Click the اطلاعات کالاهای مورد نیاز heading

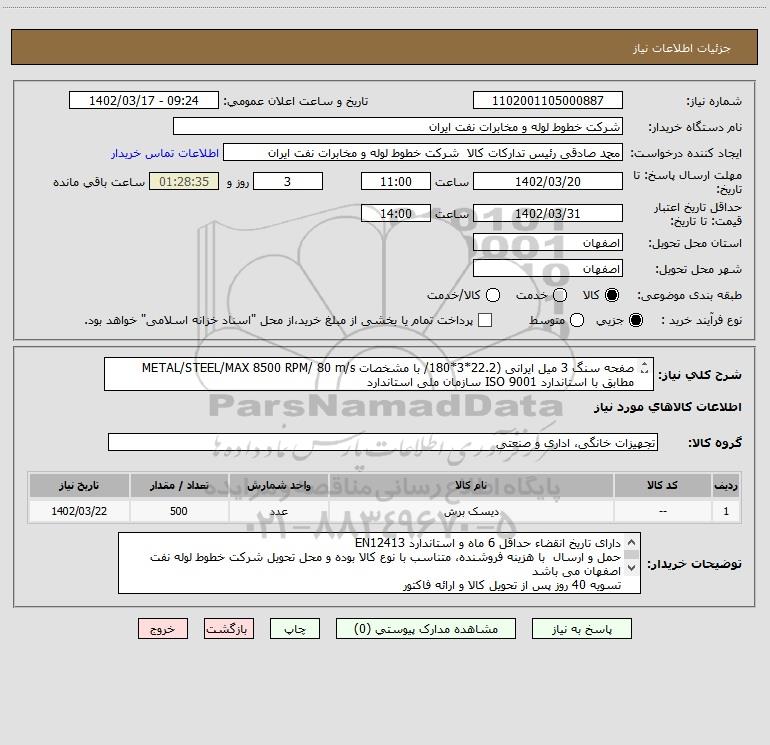coord(668,407)
